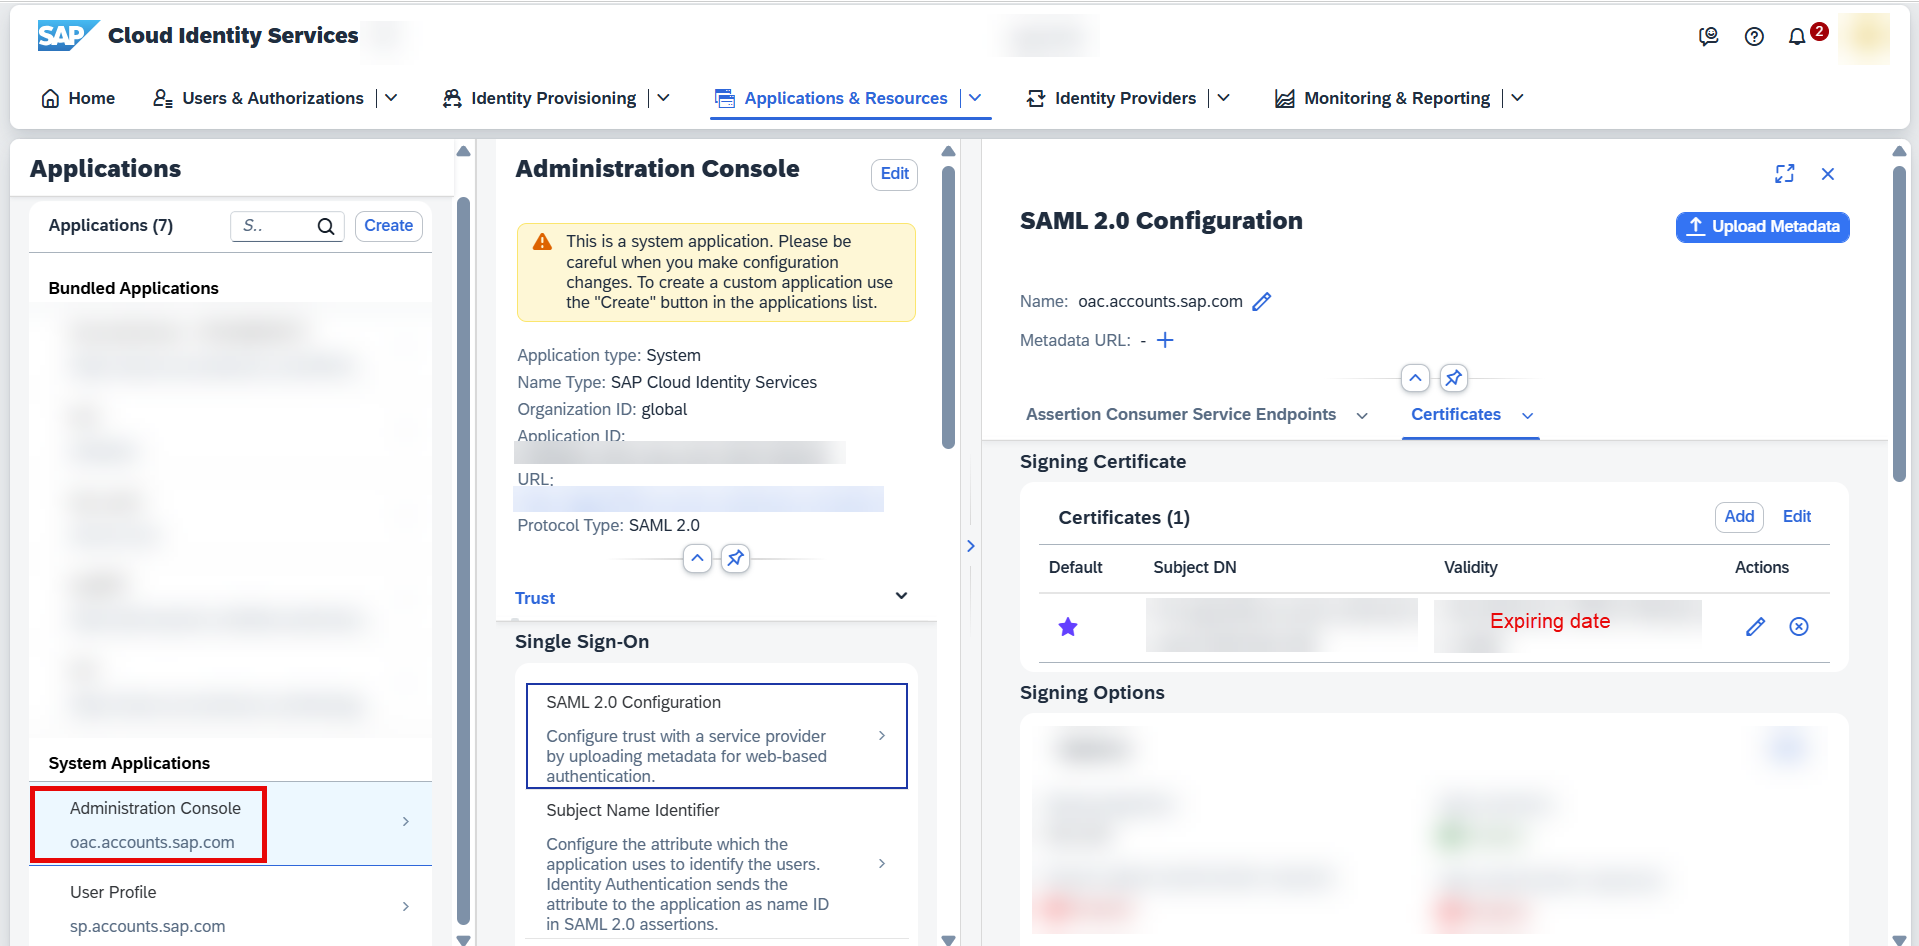
Task: Click chevron on Administration Console row
Action: pyautogui.click(x=406, y=822)
